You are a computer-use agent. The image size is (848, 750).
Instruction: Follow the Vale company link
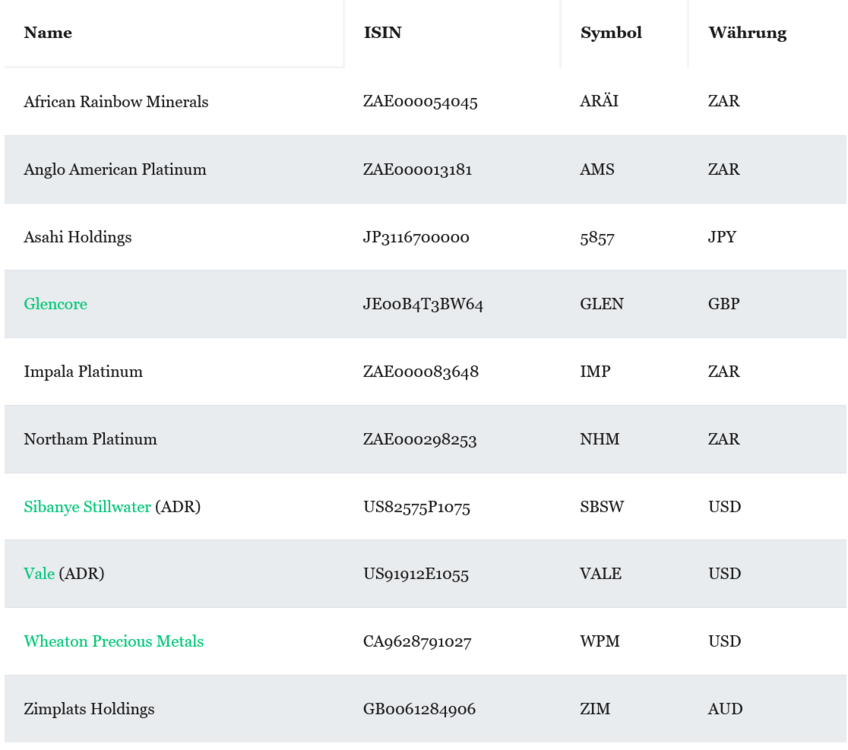pos(39,574)
